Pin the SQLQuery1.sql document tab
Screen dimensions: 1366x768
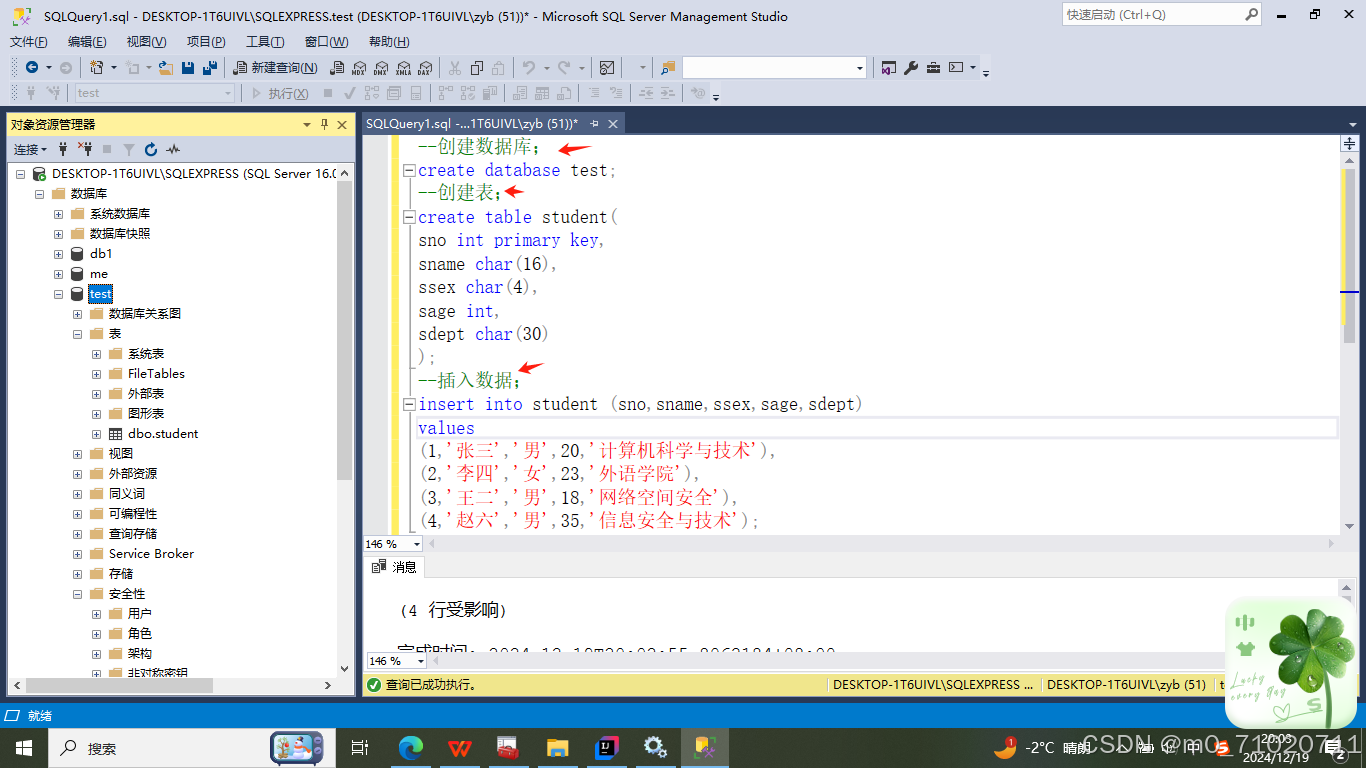[x=594, y=123]
